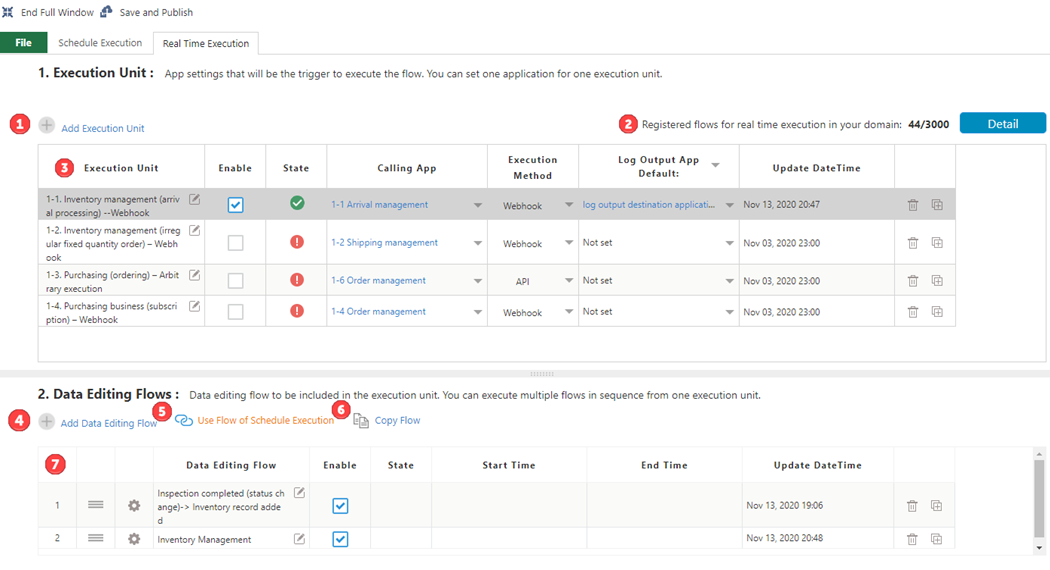
Task: Click Add Execution Unit link
Action: 102,128
